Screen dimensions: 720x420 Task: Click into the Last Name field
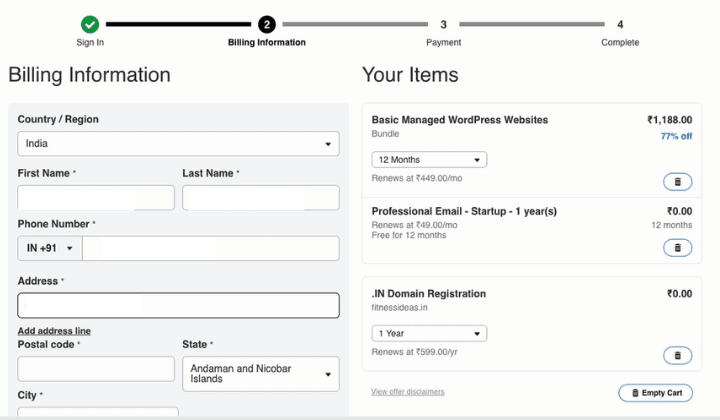[260, 198]
